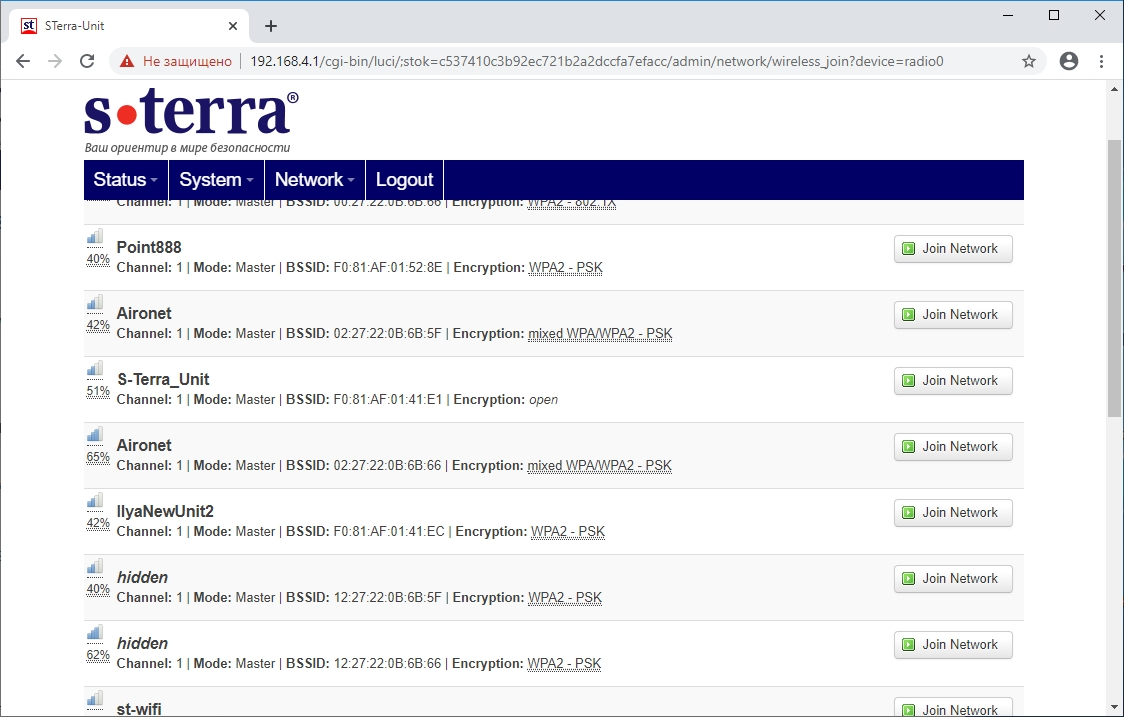Click mixed WPA/WPA2 - PSK for Aironet 6B:5F
This screenshot has height=717, width=1124.
(x=600, y=333)
